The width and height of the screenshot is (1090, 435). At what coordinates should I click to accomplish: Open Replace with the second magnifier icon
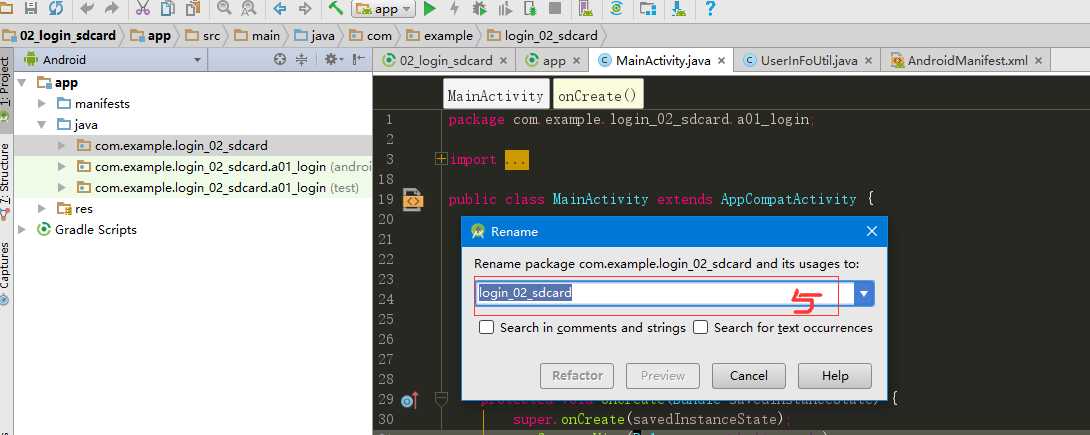pos(248,8)
